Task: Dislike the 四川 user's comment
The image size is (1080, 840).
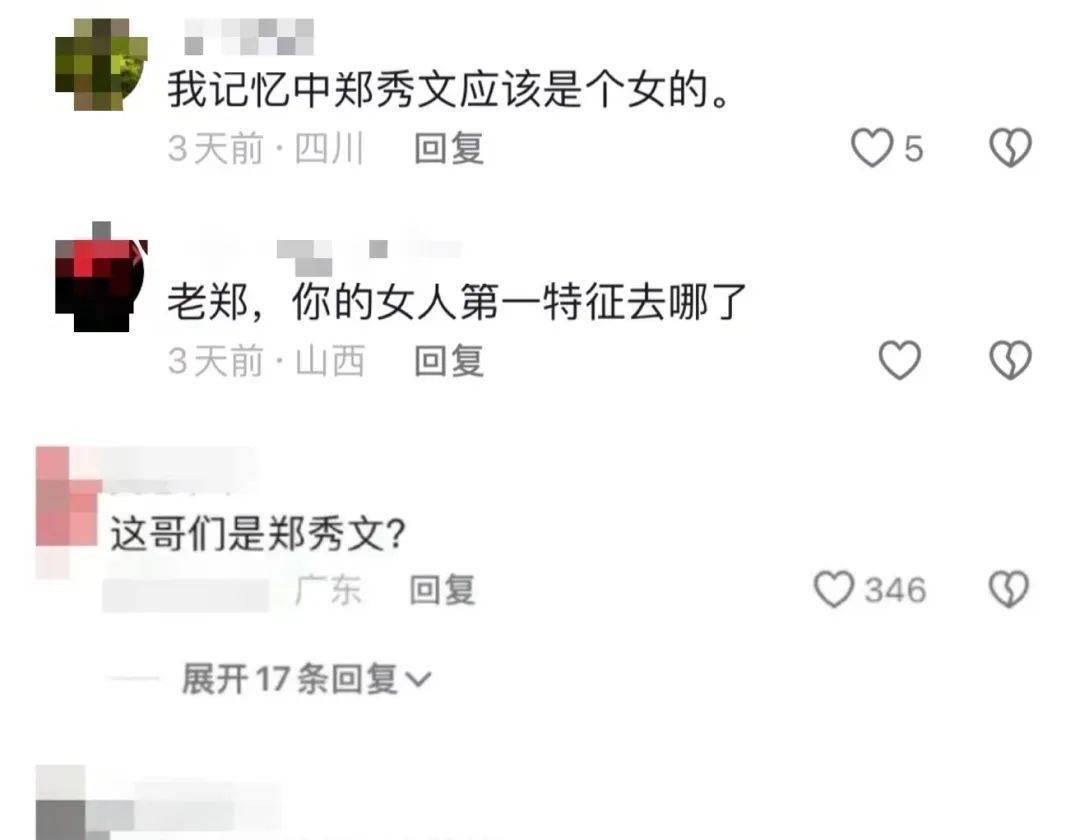Action: [1010, 148]
